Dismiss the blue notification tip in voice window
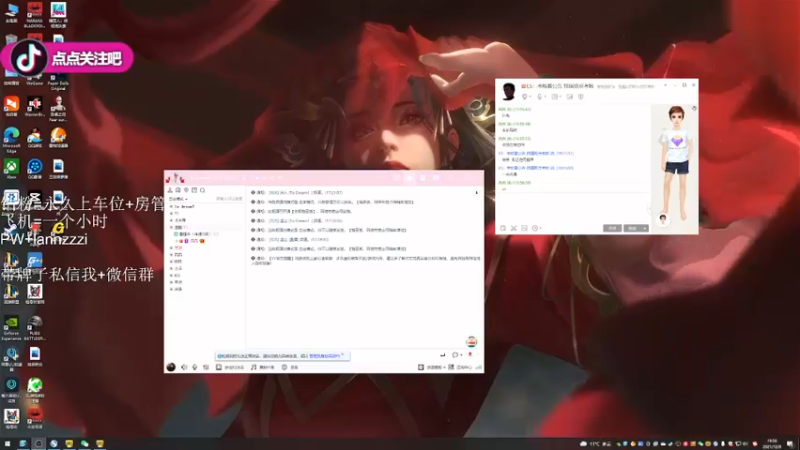The image size is (800, 450). (343, 355)
